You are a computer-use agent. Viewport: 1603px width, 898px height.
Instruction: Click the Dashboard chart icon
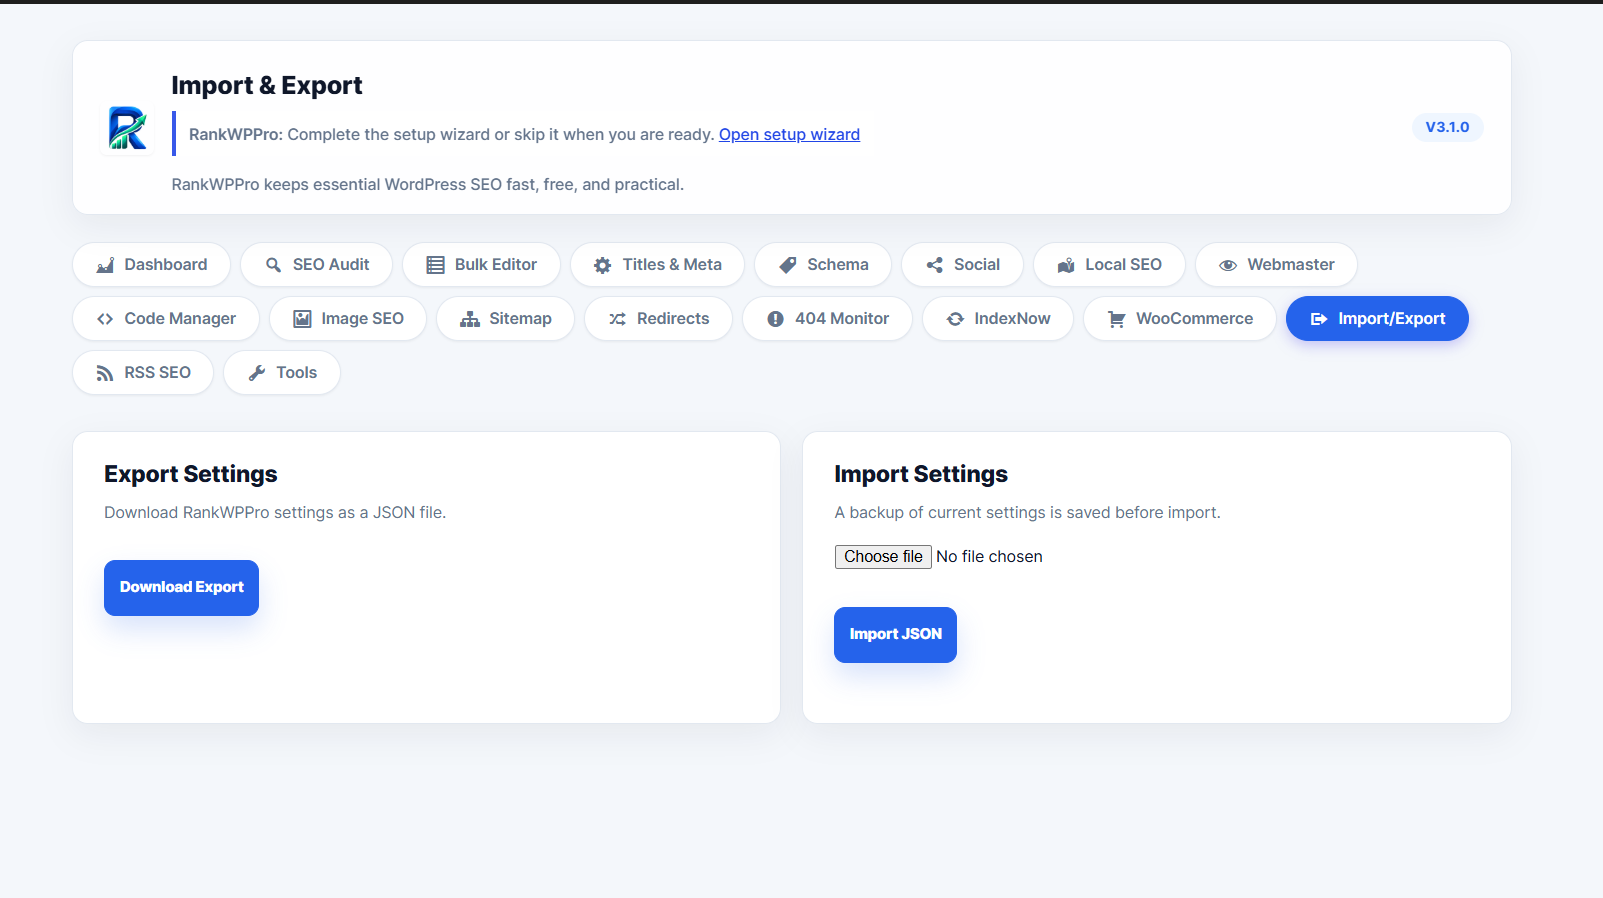[x=105, y=265]
